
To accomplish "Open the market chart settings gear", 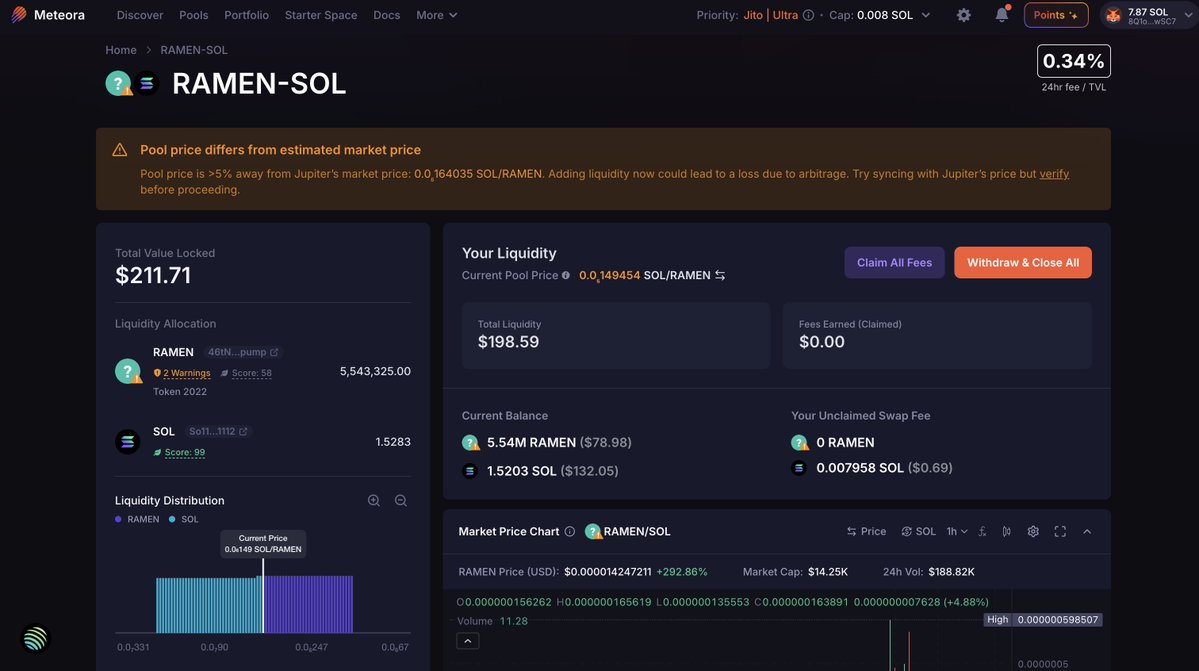I will click(1033, 531).
